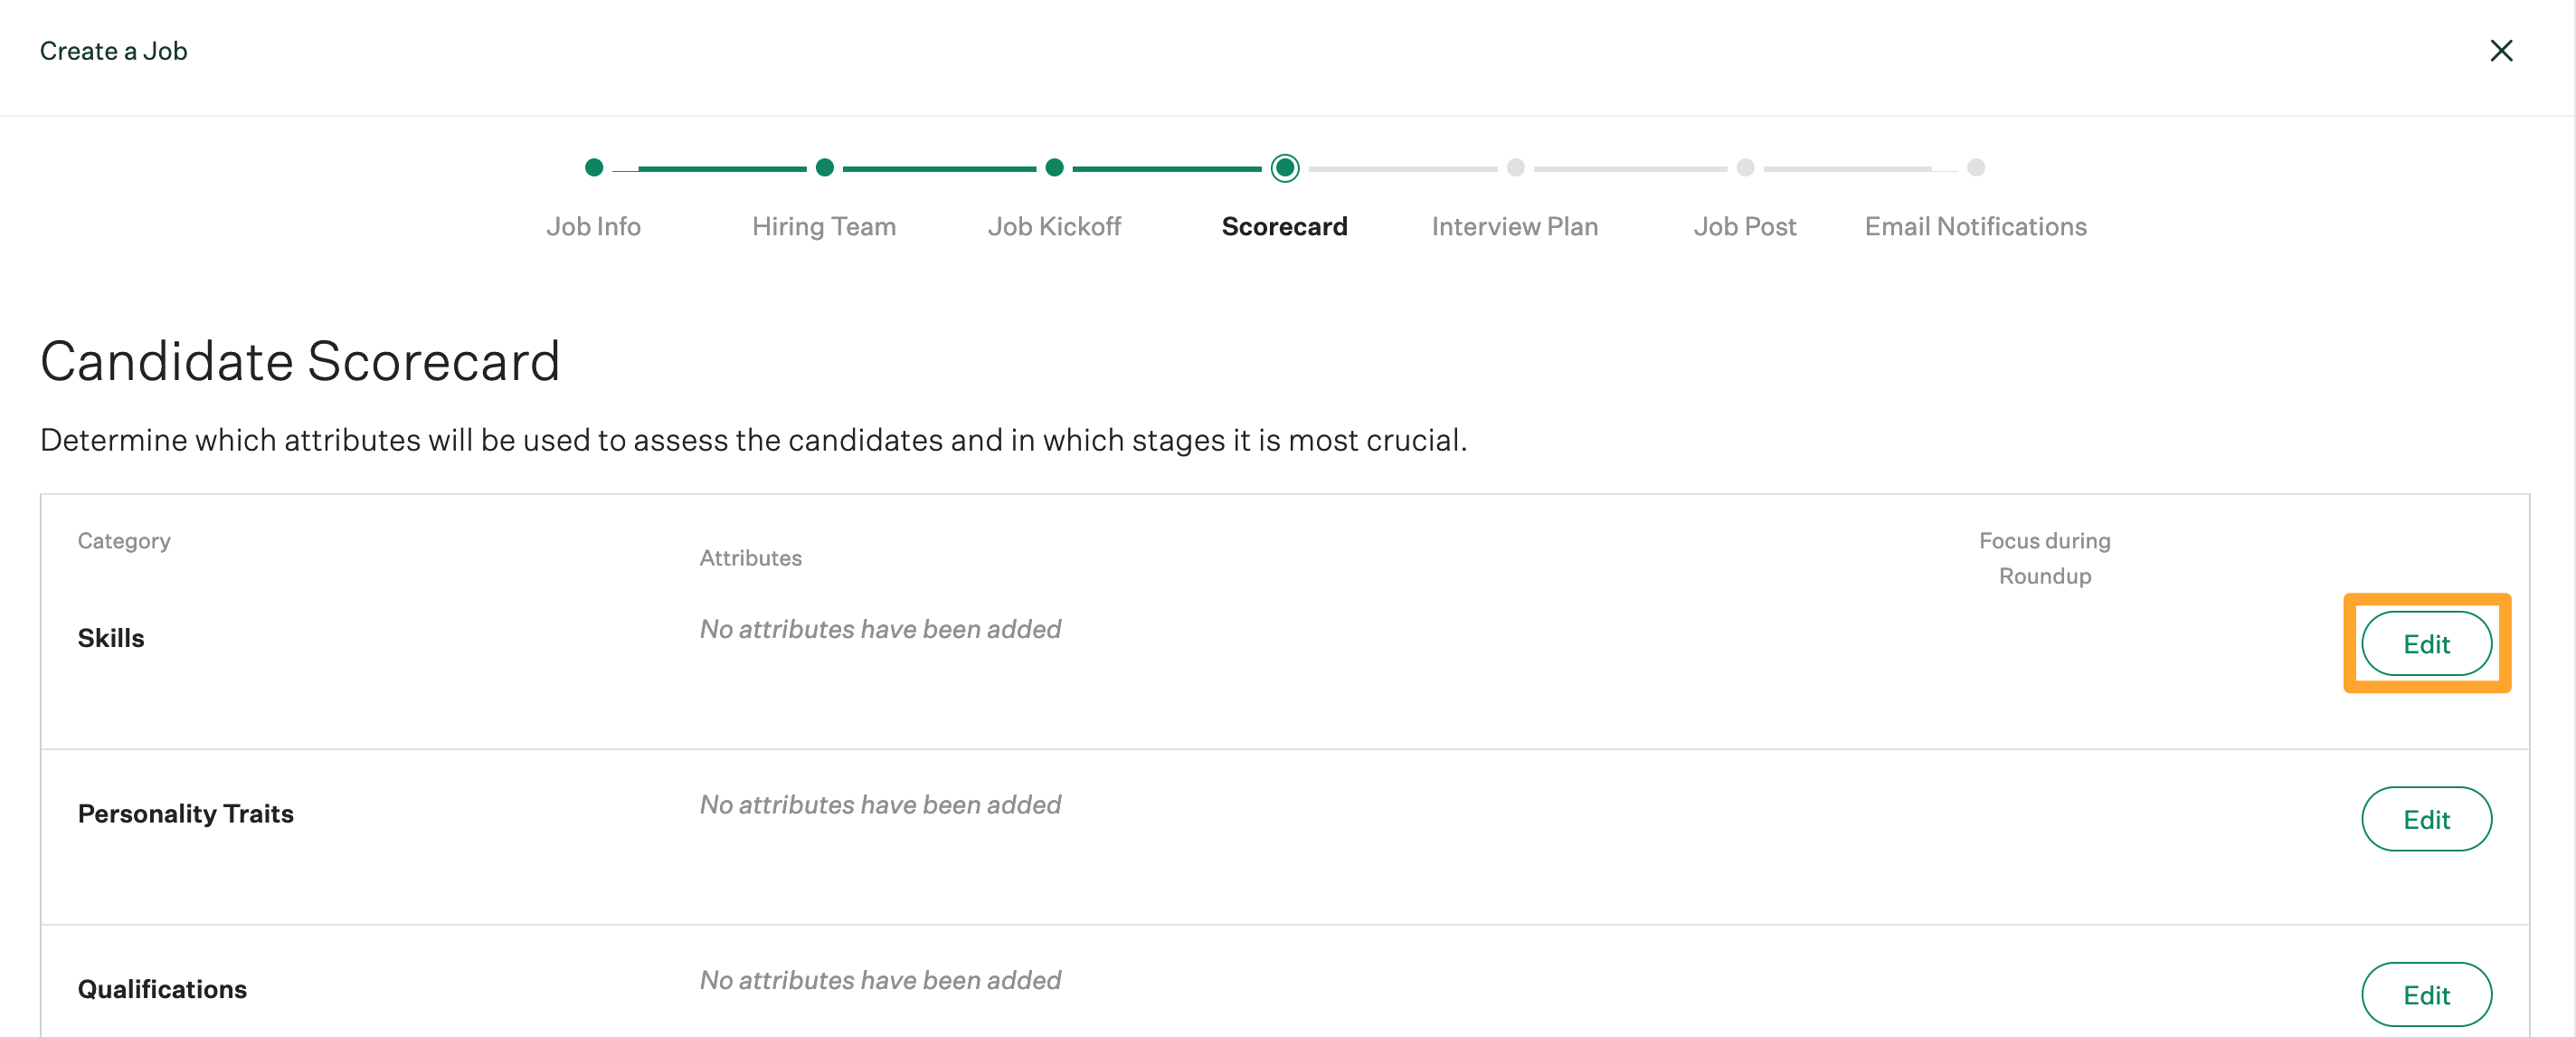The image size is (2576, 1037).
Task: Close the Create a Job dialog
Action: pyautogui.click(x=2500, y=51)
